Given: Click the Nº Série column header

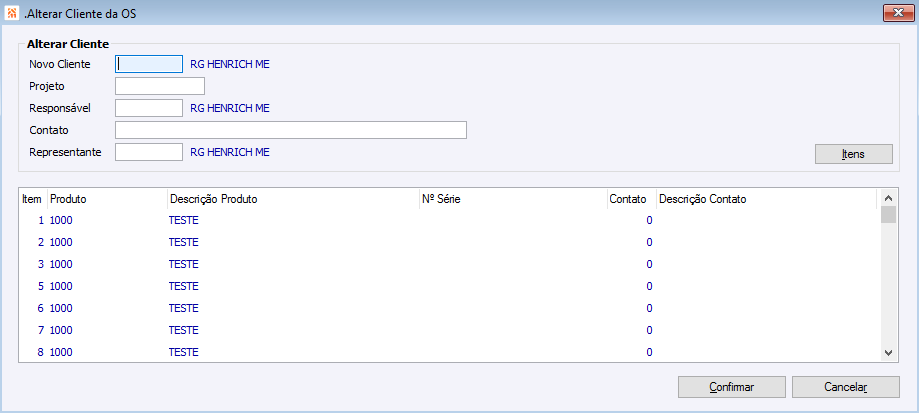Looking at the screenshot, I should pyautogui.click(x=512, y=199).
